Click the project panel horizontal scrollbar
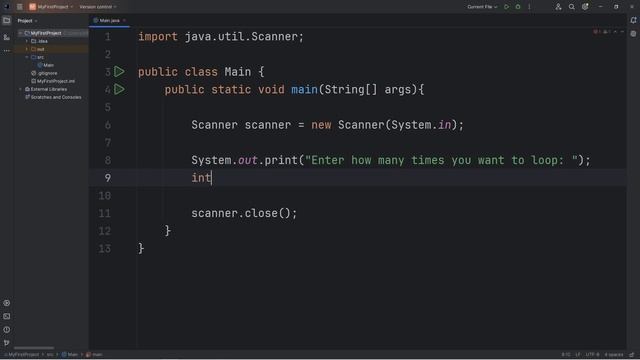Screen dimensions: 640x360 tap(34, 348)
